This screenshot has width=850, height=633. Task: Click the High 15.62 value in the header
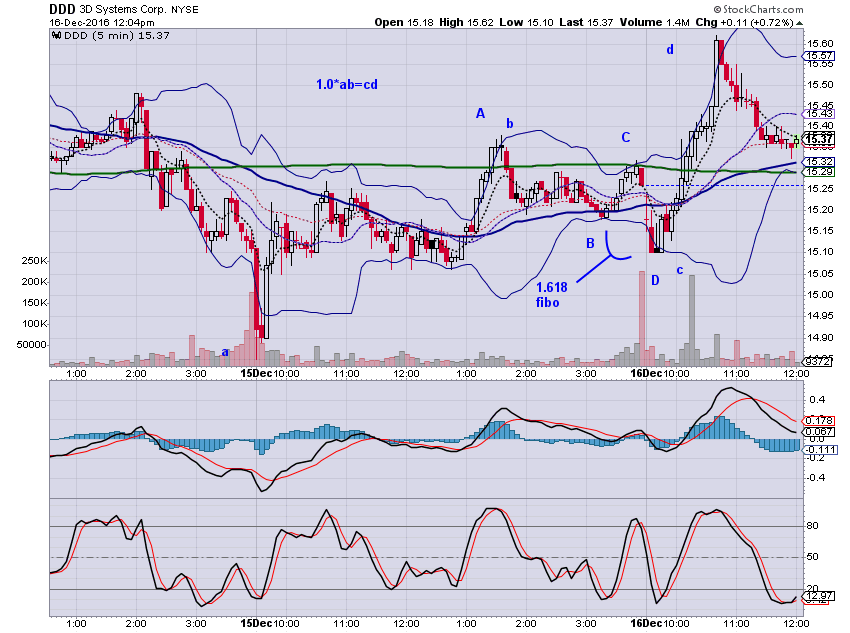[466, 22]
